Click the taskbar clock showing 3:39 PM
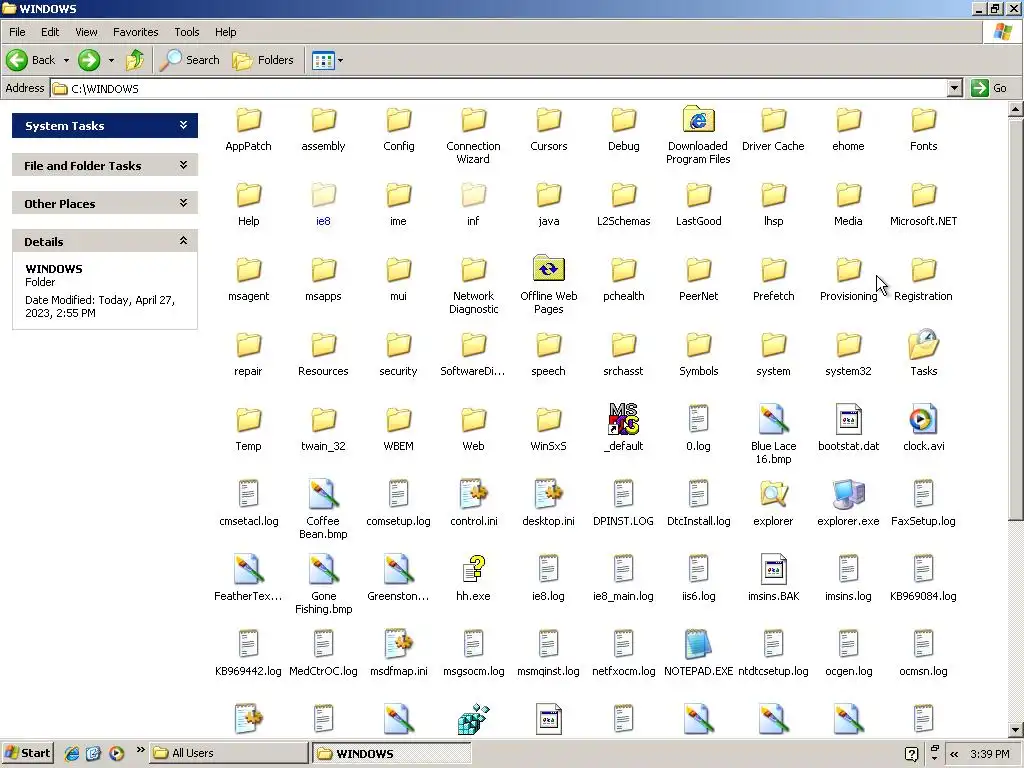 (x=990, y=754)
